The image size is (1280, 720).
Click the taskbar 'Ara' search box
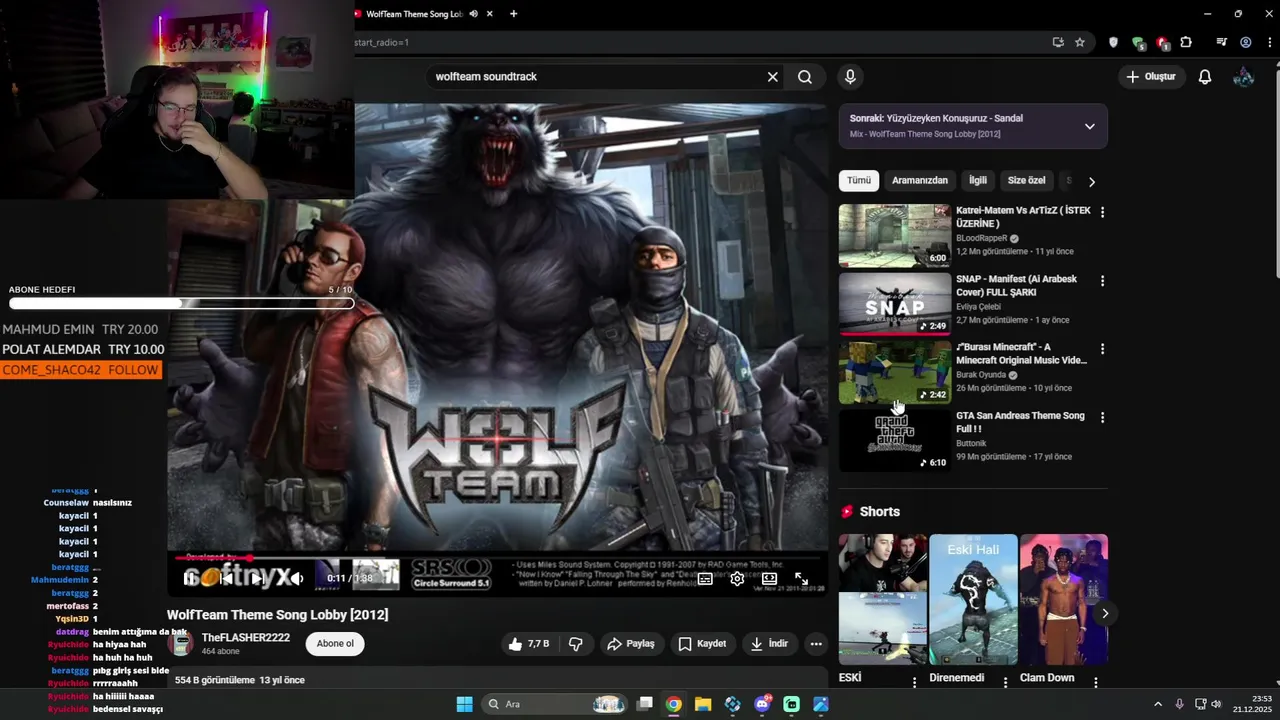point(555,704)
